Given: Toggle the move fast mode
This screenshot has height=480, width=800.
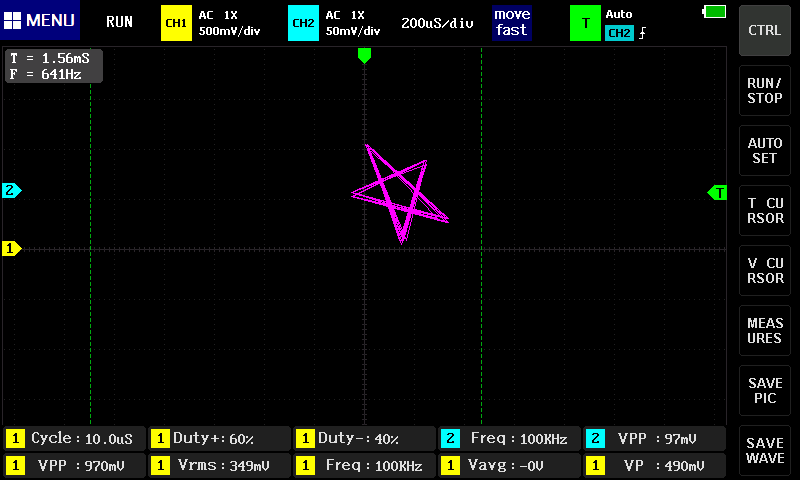Looking at the screenshot, I should pos(511,22).
